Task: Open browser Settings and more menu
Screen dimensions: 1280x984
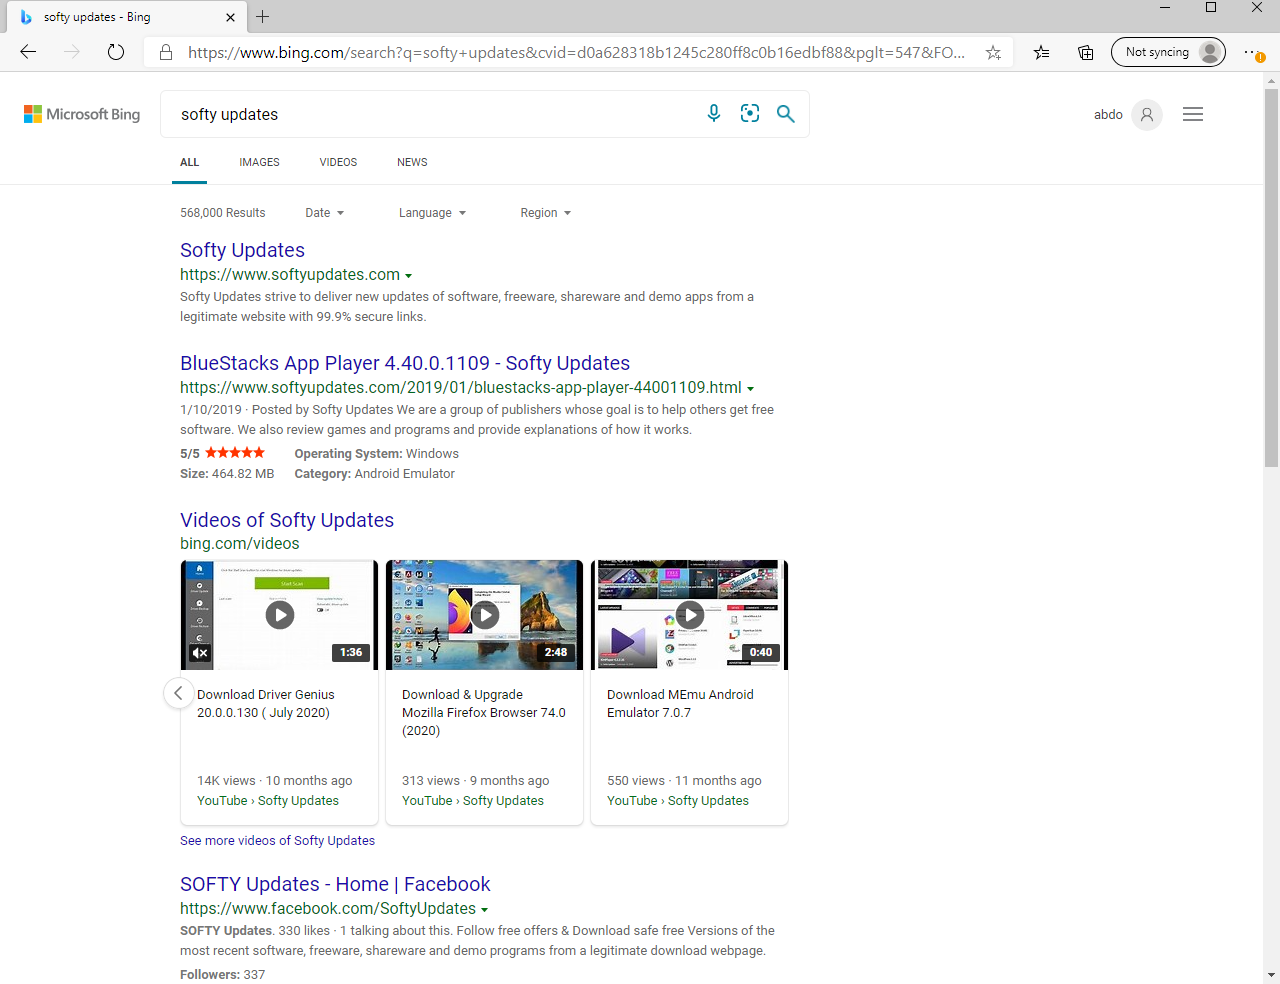Action: pos(1254,52)
